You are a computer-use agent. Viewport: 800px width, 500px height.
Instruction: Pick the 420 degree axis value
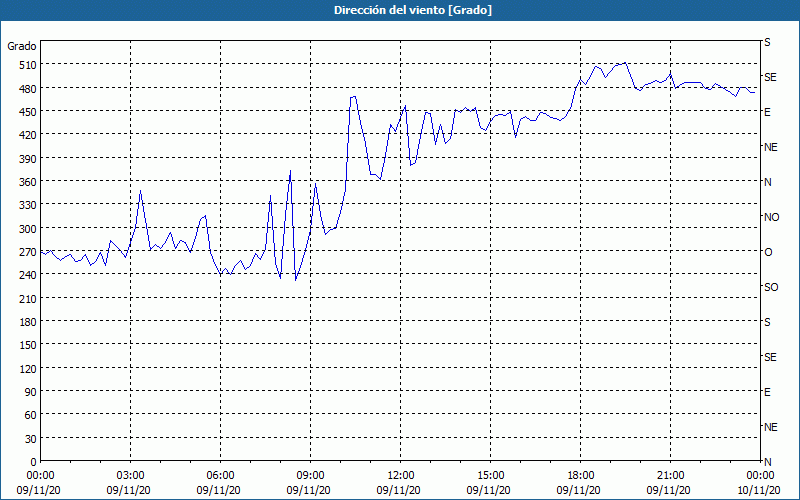point(29,135)
